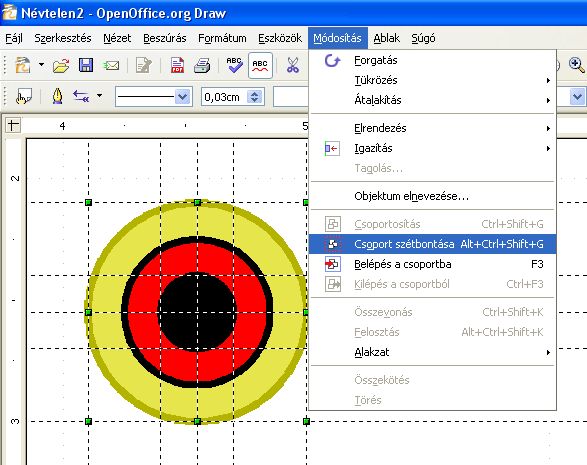Toggle AutoSpellcheck red-underline ABC button
The height and width of the screenshot is (465, 587).
click(260, 65)
